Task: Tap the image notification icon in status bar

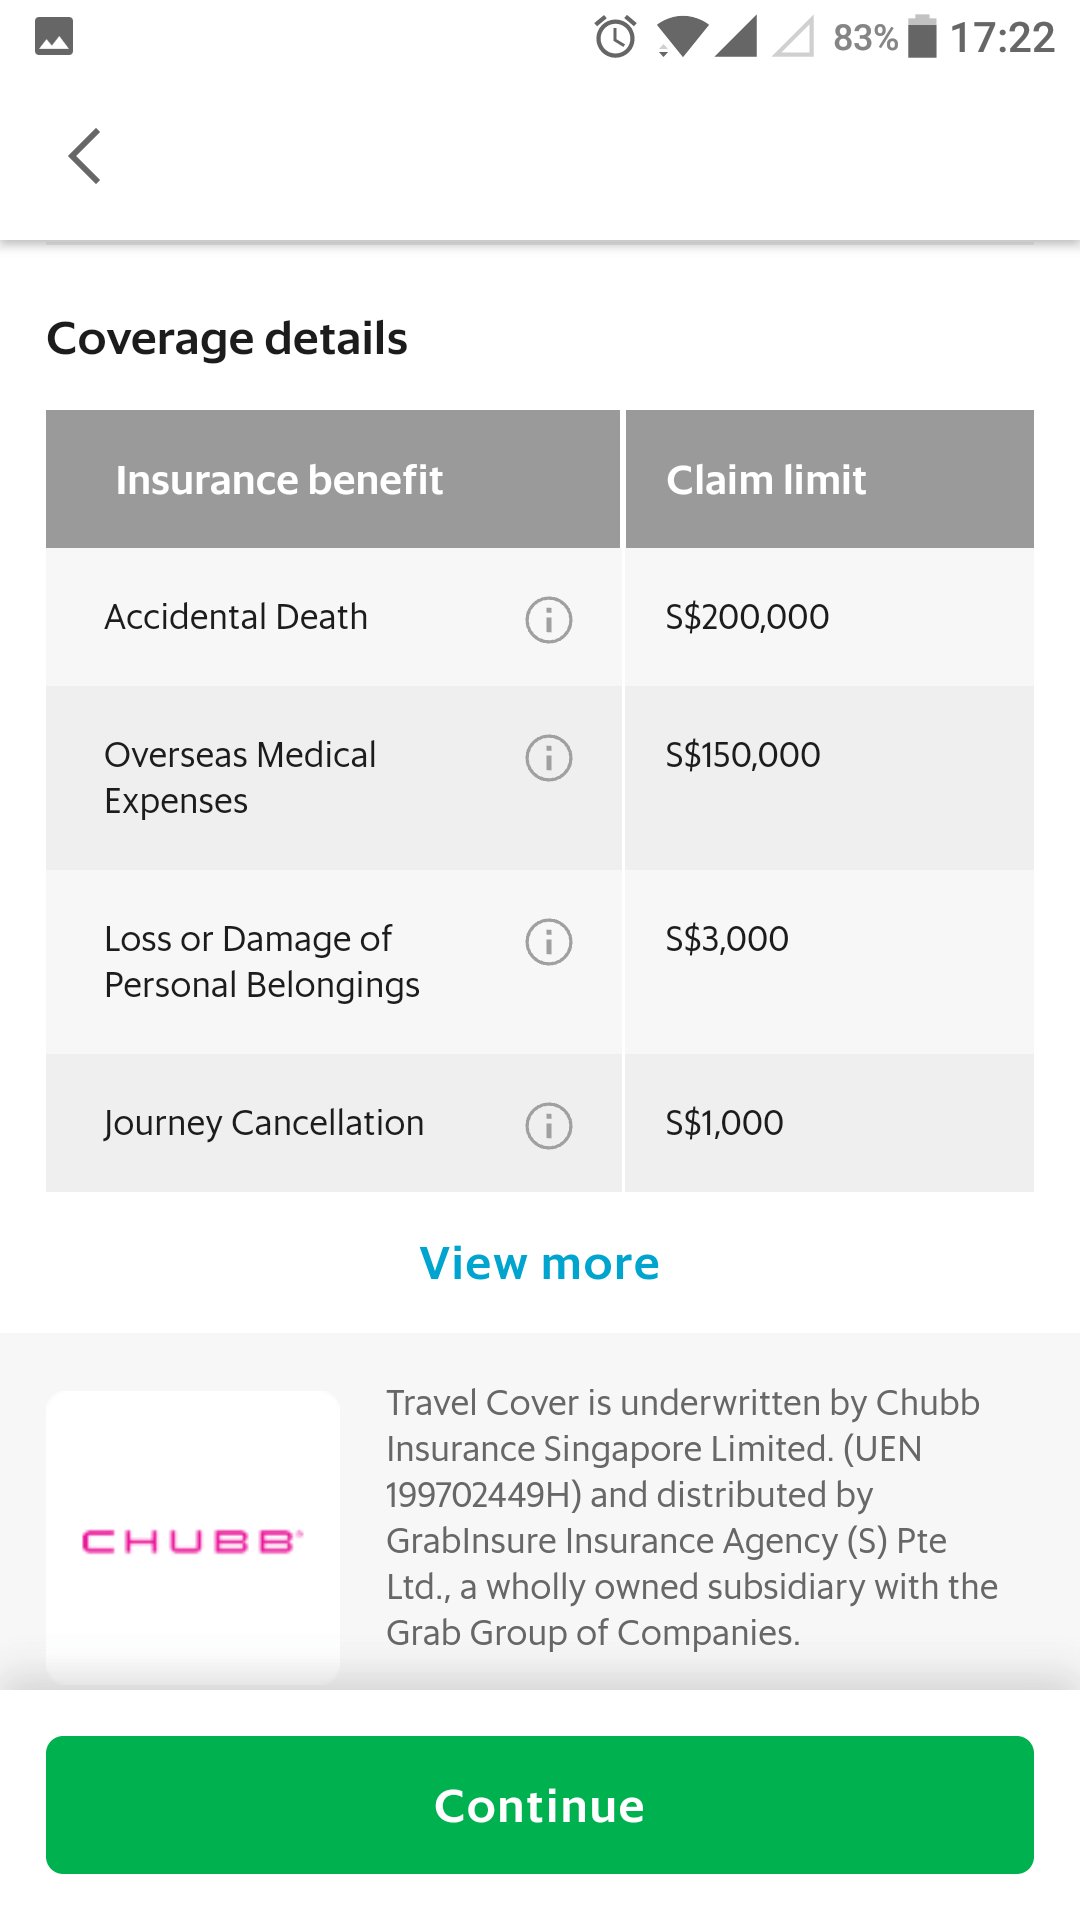Action: (54, 37)
